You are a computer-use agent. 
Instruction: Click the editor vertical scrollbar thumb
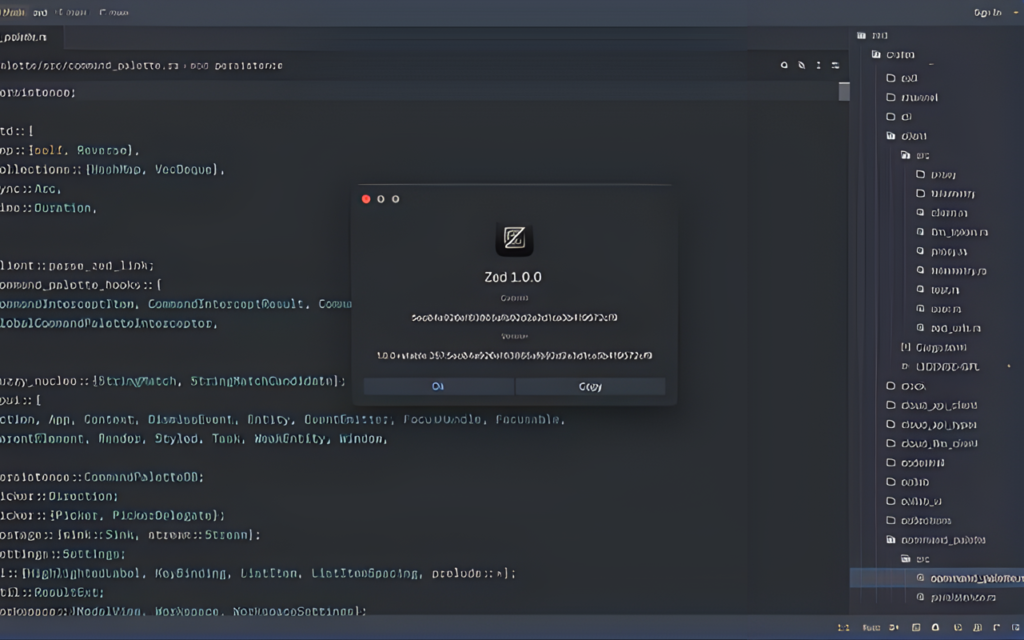pos(844,91)
